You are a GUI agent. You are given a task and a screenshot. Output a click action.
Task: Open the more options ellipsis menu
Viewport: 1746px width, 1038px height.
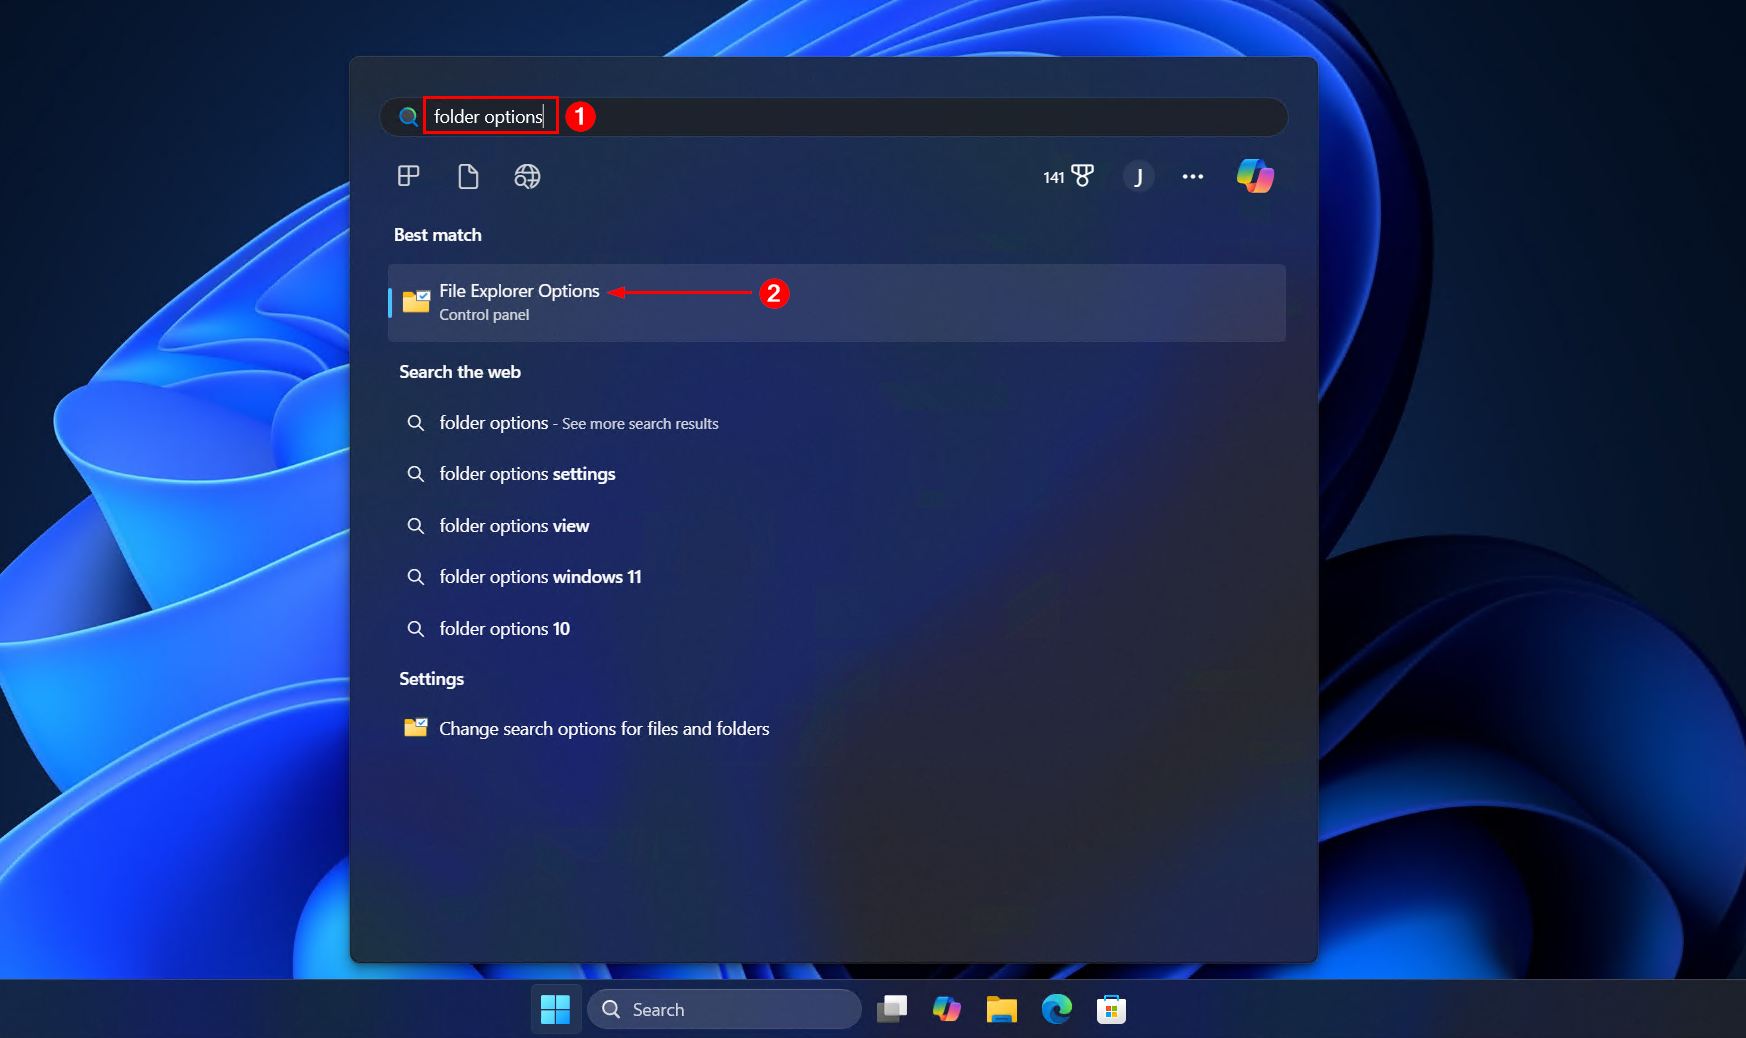coord(1193,176)
